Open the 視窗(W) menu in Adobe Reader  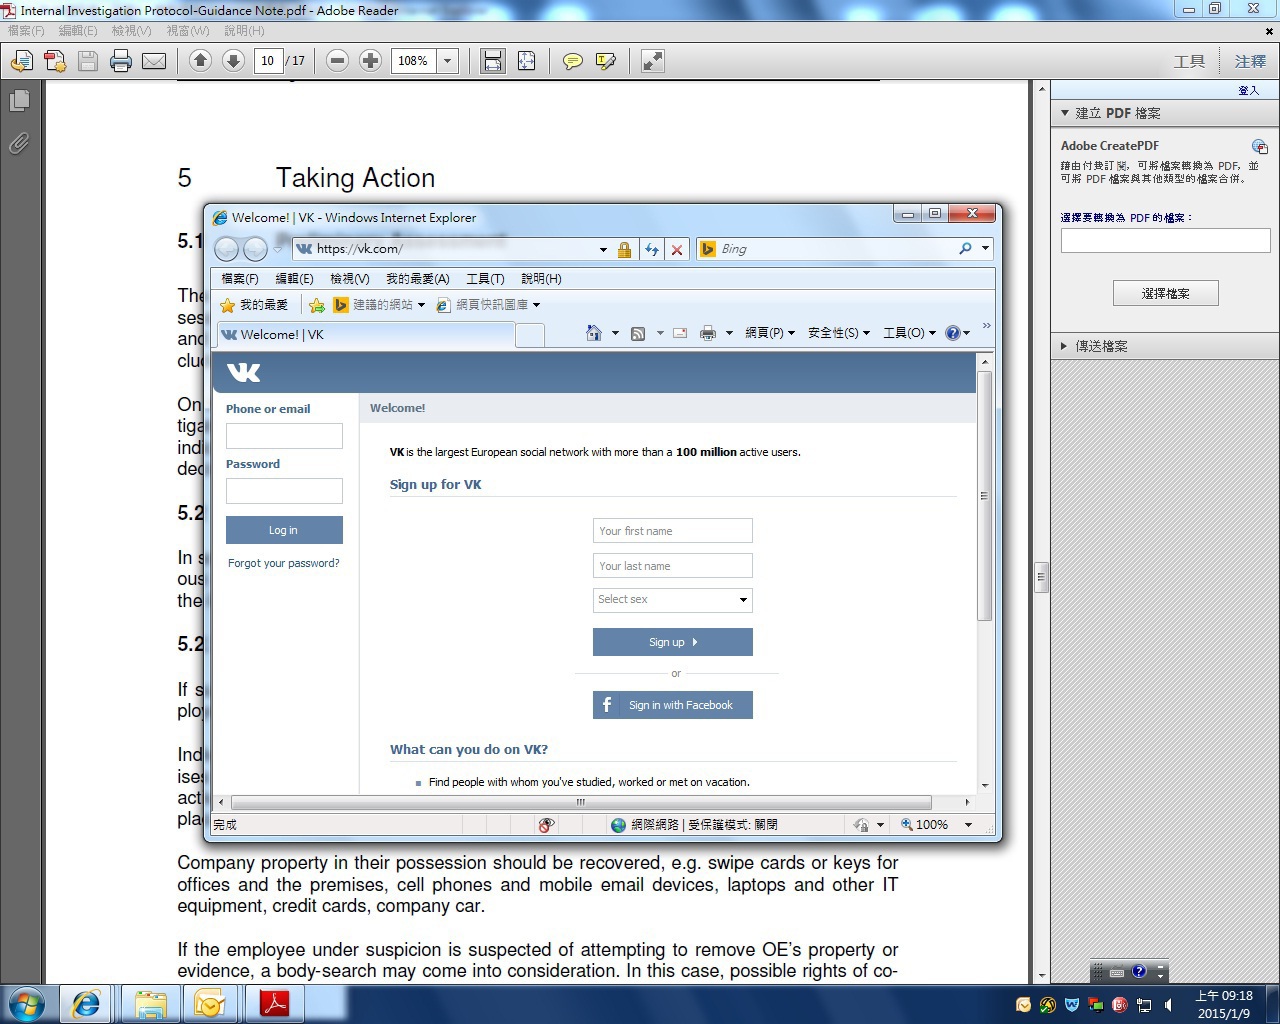(x=188, y=31)
